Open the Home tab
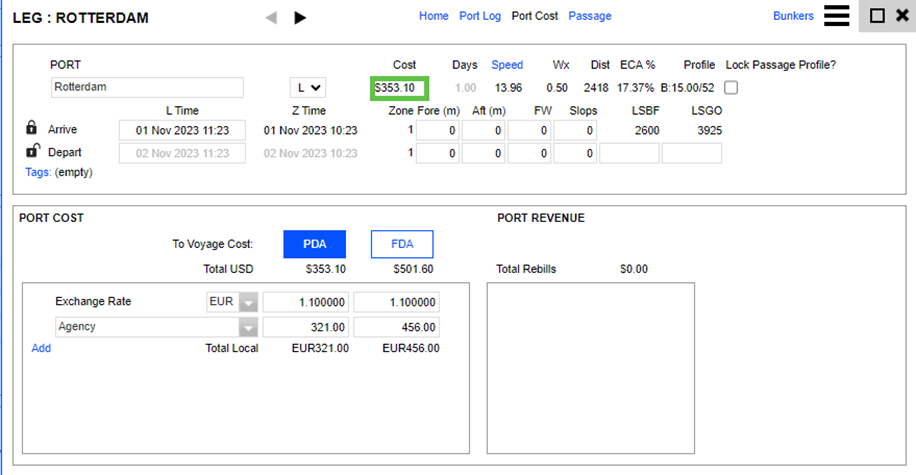916x475 pixels. click(433, 16)
